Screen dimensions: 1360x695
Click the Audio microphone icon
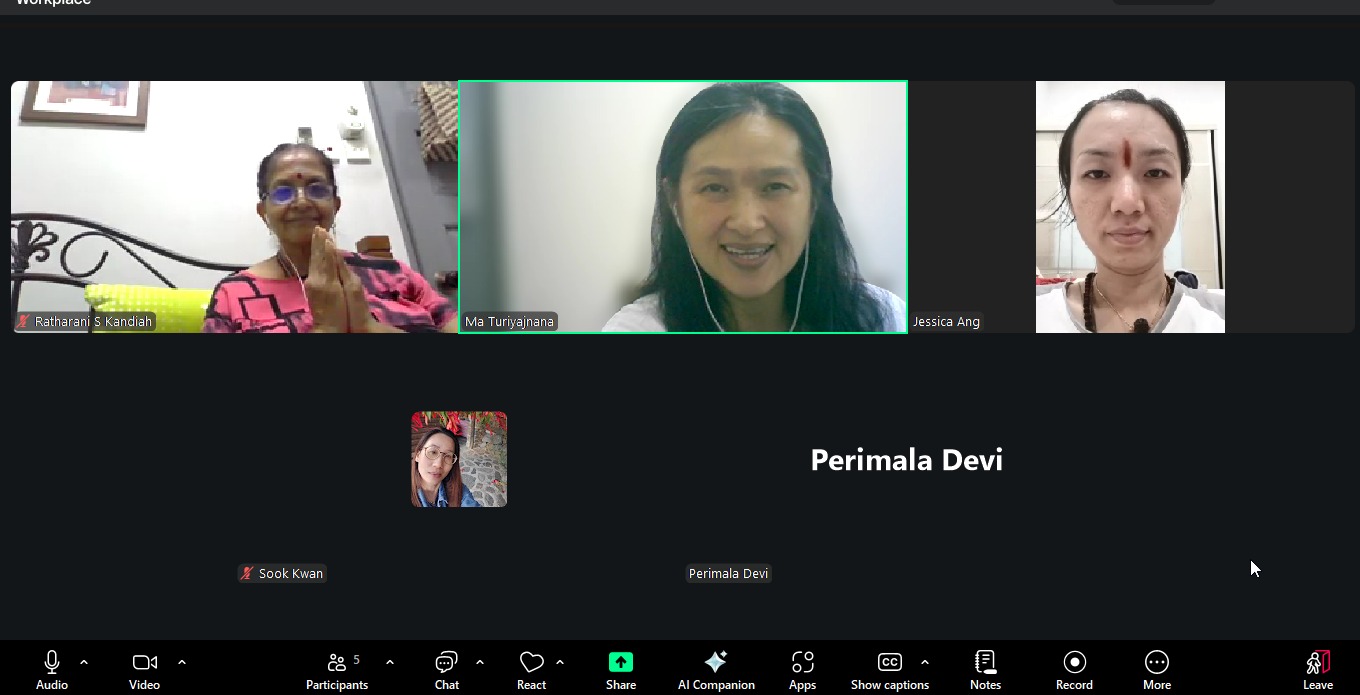(52, 663)
